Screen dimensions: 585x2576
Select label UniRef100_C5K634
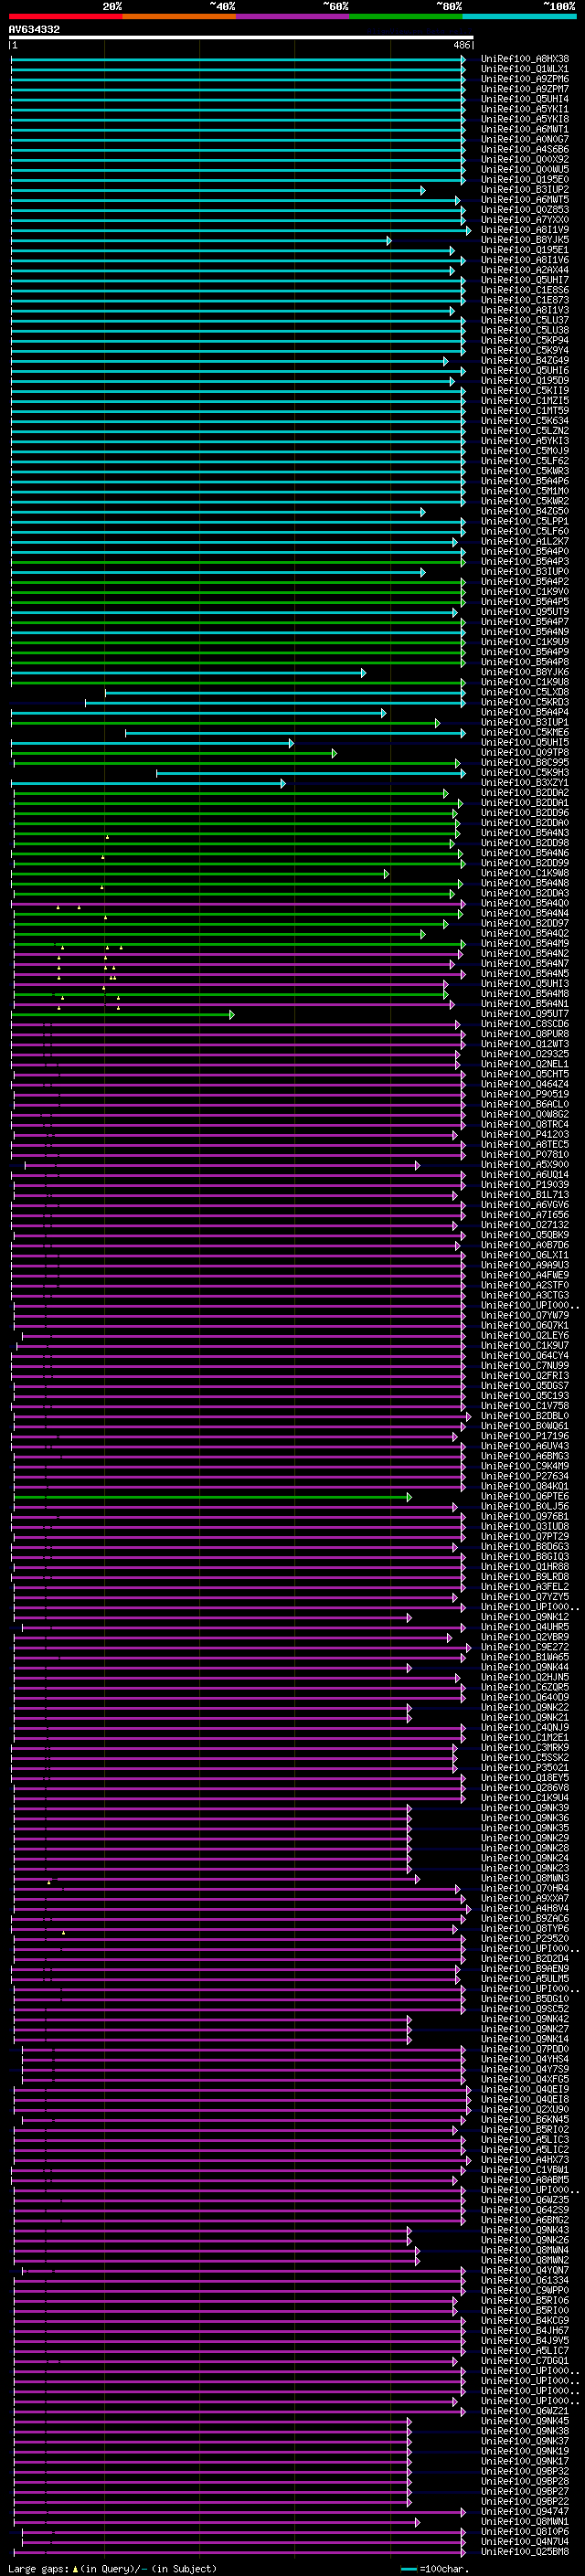pos(525,421)
